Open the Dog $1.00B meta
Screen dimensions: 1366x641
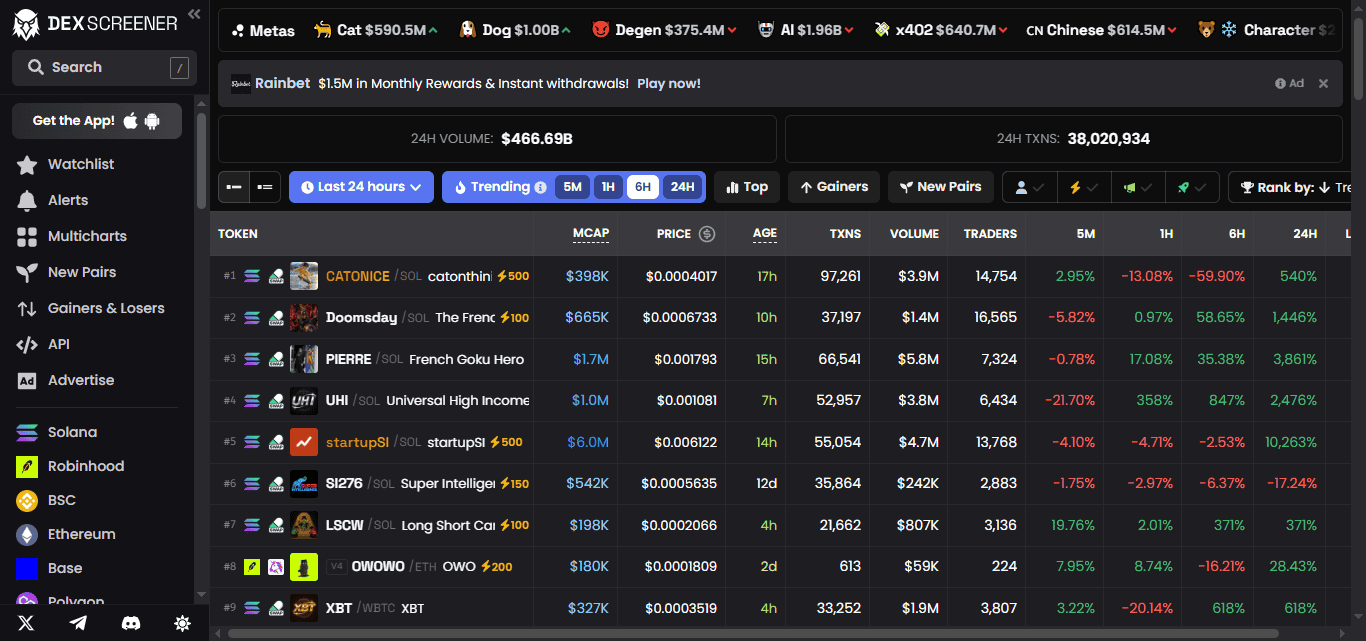coord(515,30)
